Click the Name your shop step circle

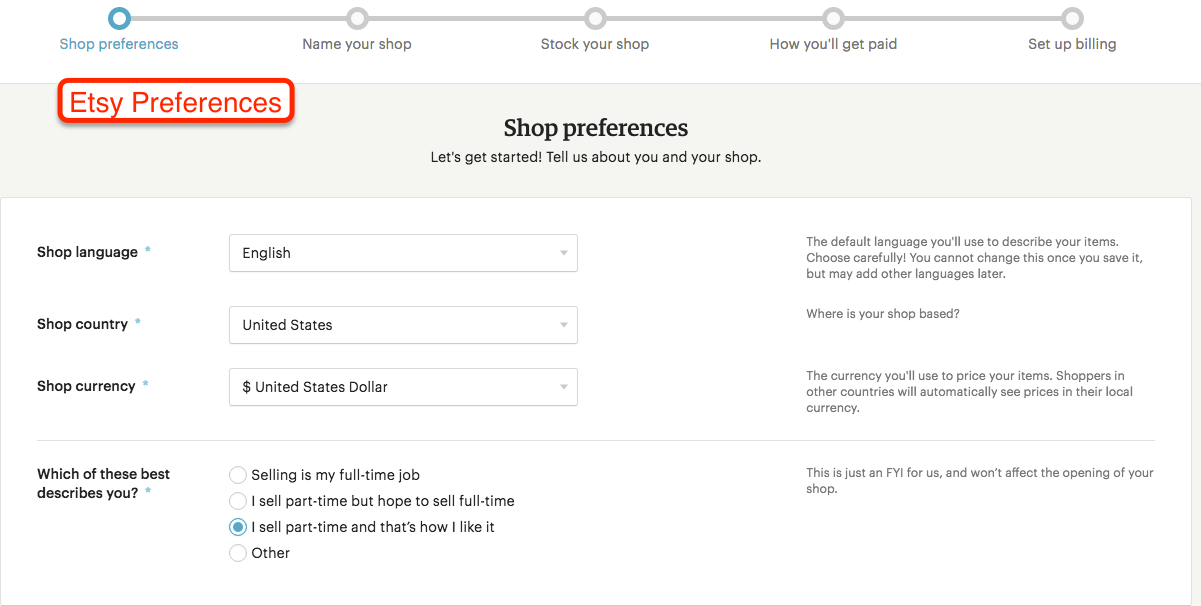tap(357, 18)
